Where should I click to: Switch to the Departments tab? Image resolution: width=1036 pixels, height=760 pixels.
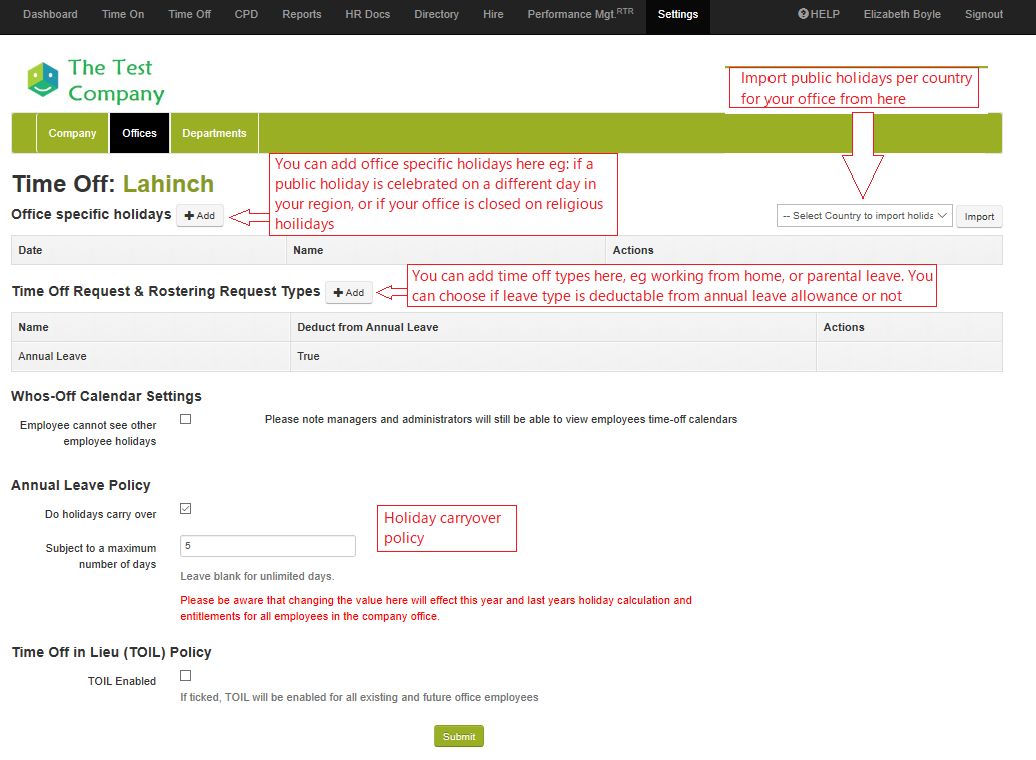pyautogui.click(x=214, y=133)
